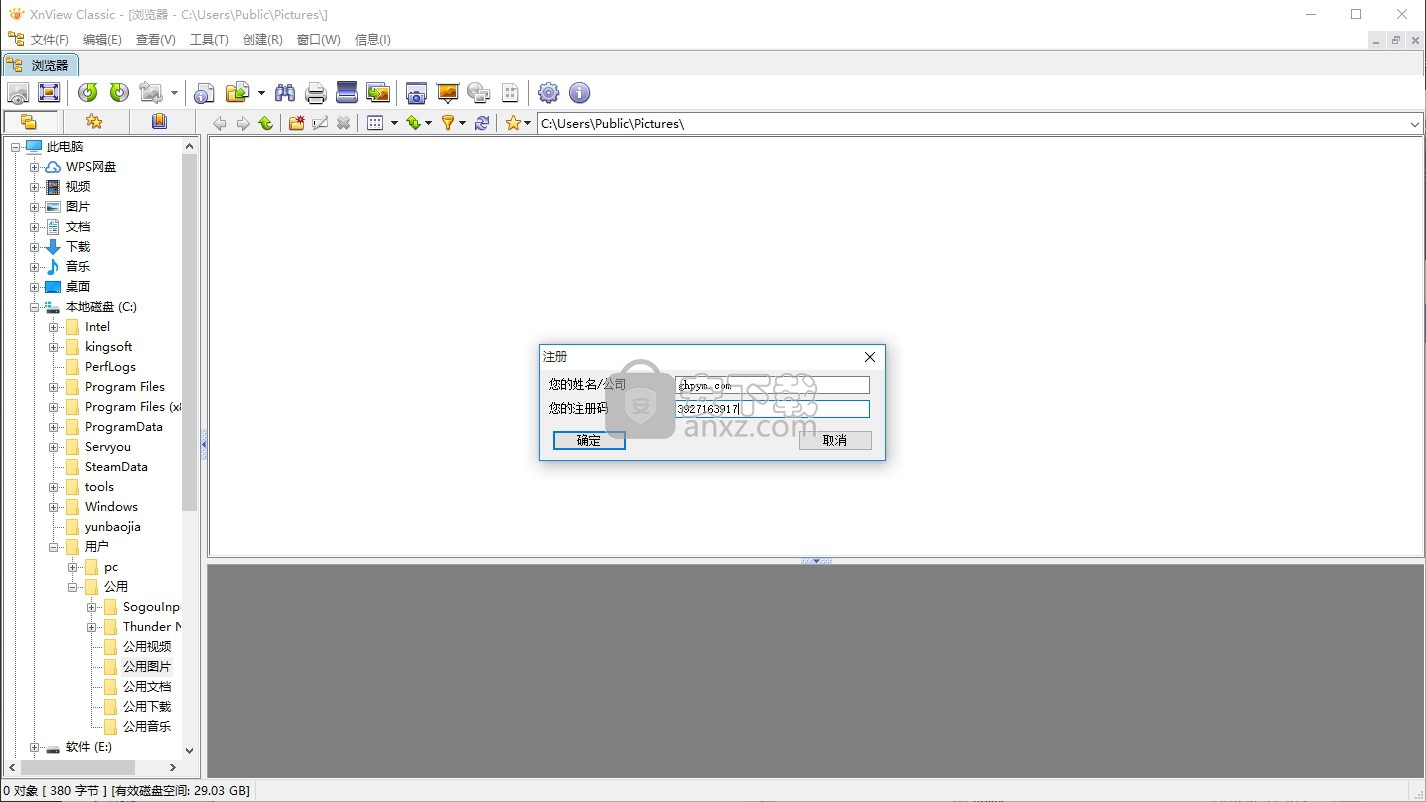This screenshot has height=802, width=1426.
Task: Rotate image counter-clockwise
Action: tap(88, 93)
